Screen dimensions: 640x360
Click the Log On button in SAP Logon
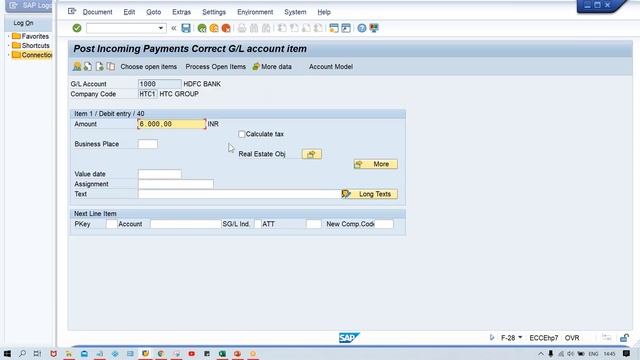click(23, 23)
